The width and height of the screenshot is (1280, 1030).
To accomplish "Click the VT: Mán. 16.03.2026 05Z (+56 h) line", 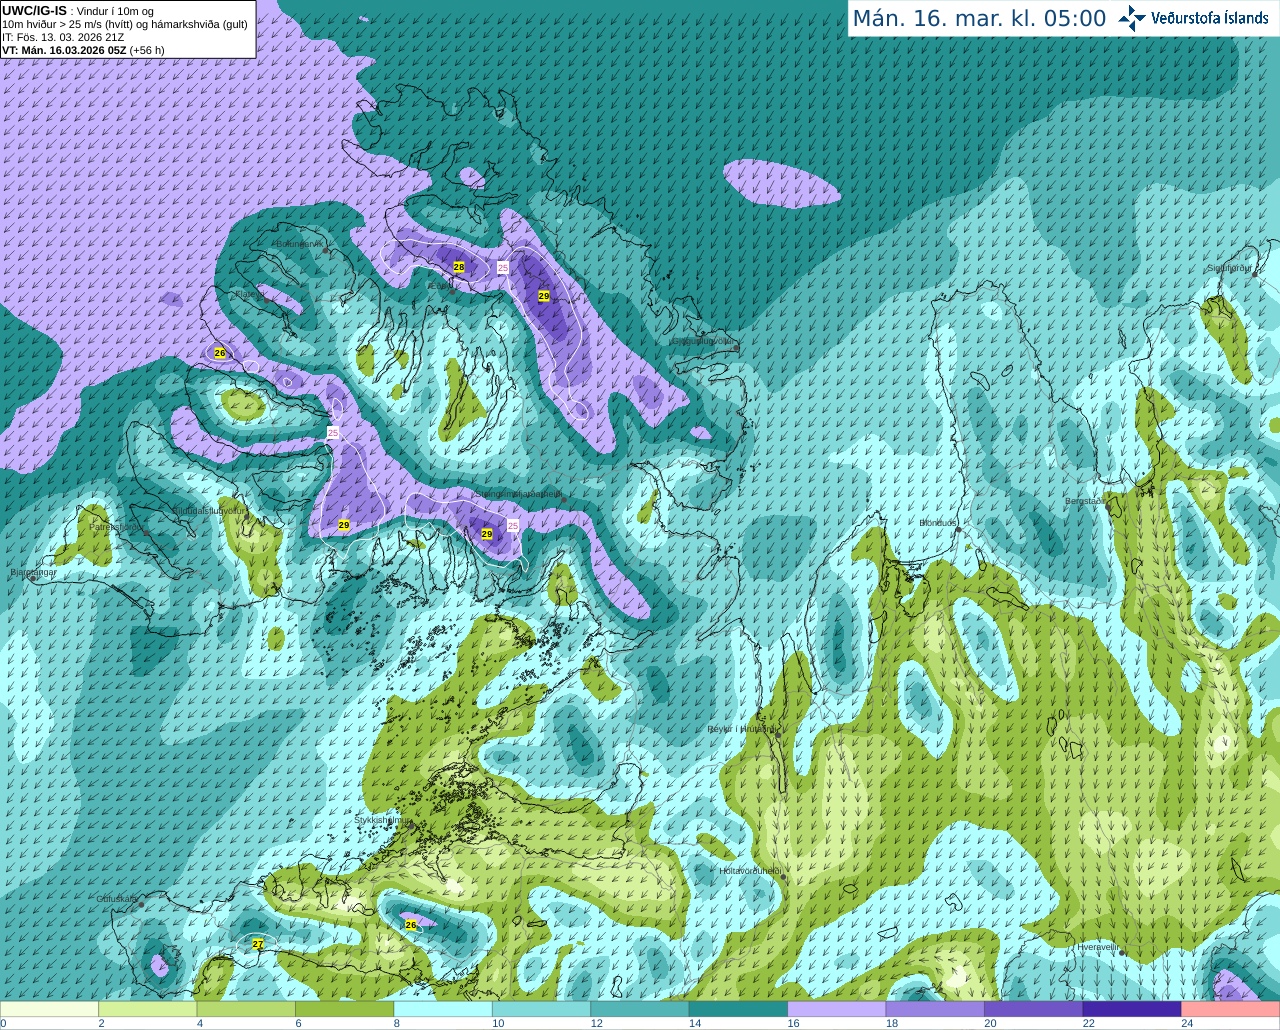I will coord(83,50).
